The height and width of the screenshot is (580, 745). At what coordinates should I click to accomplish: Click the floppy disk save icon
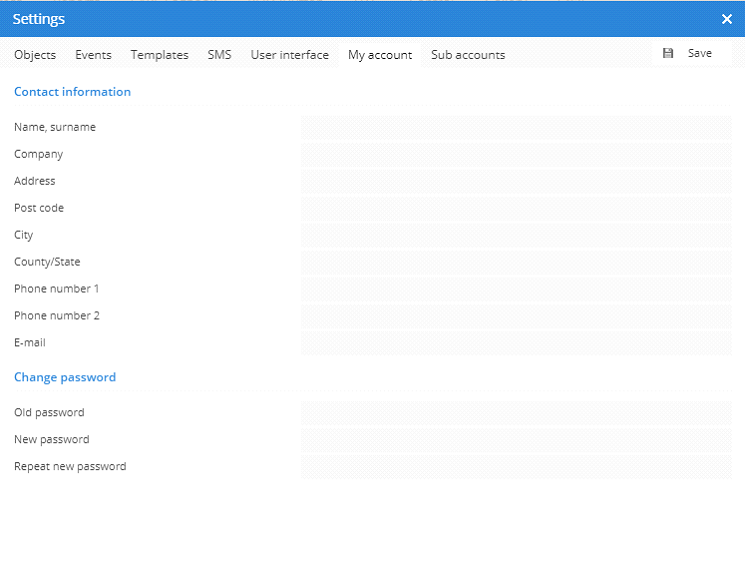point(668,54)
